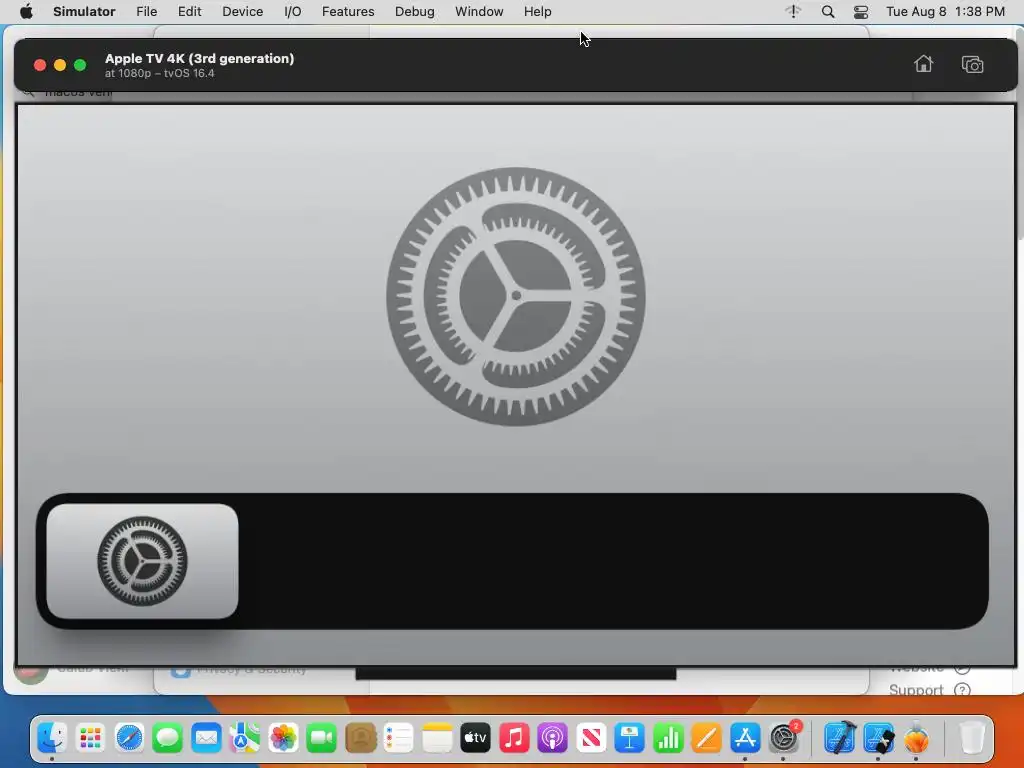Open the Help menu
Viewport: 1024px width, 768px height.
[x=537, y=12]
